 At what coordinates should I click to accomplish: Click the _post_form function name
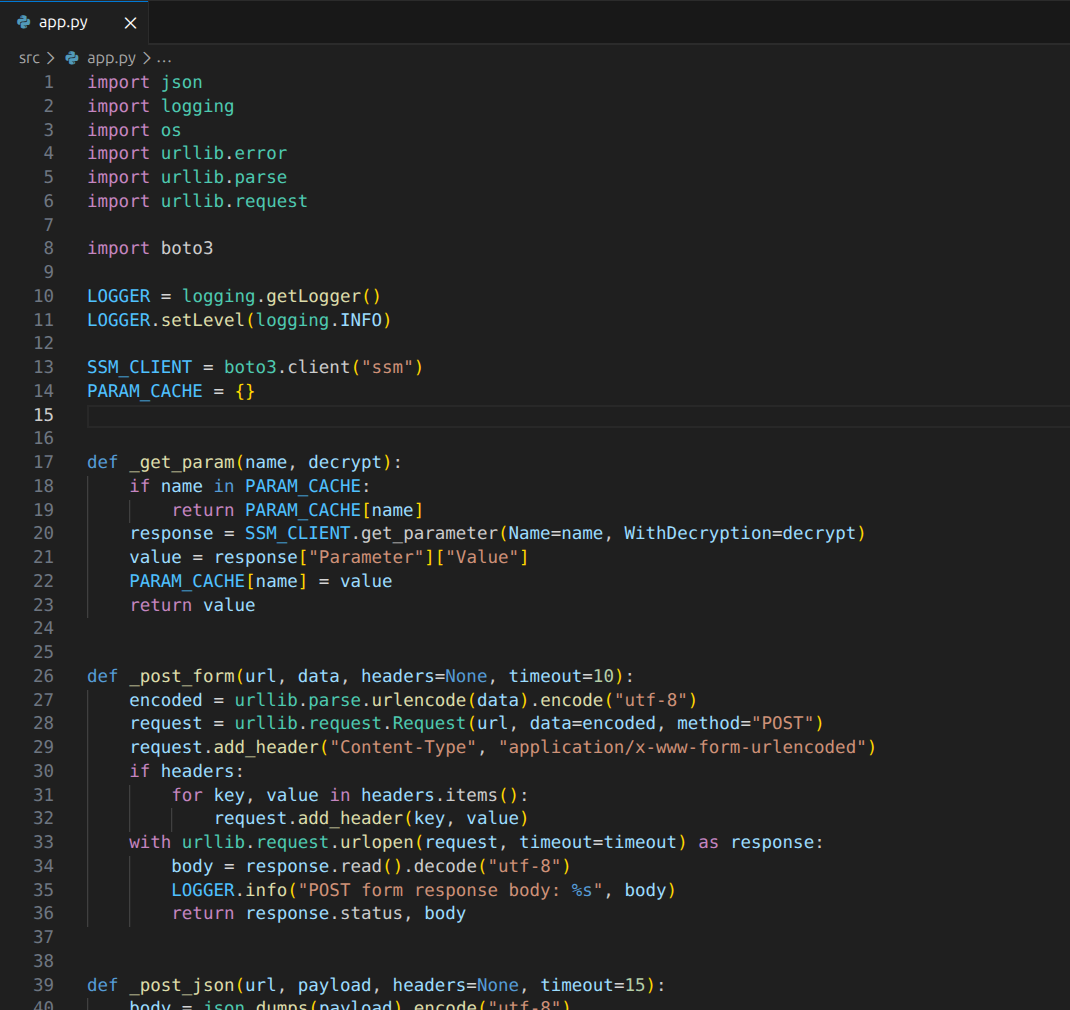(182, 676)
